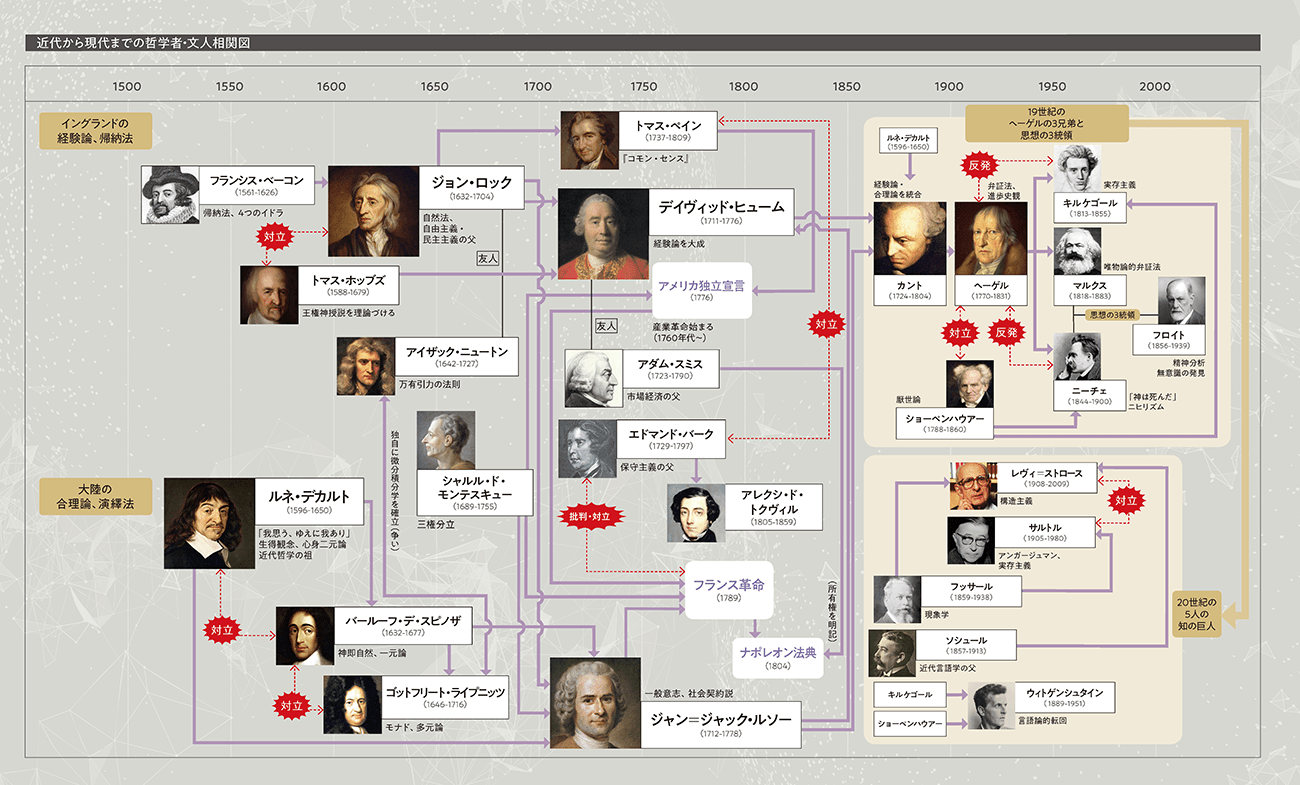Viewport: 1300px width, 785px height.
Task: Click the Leibniz portrait
Action: [x=353, y=706]
